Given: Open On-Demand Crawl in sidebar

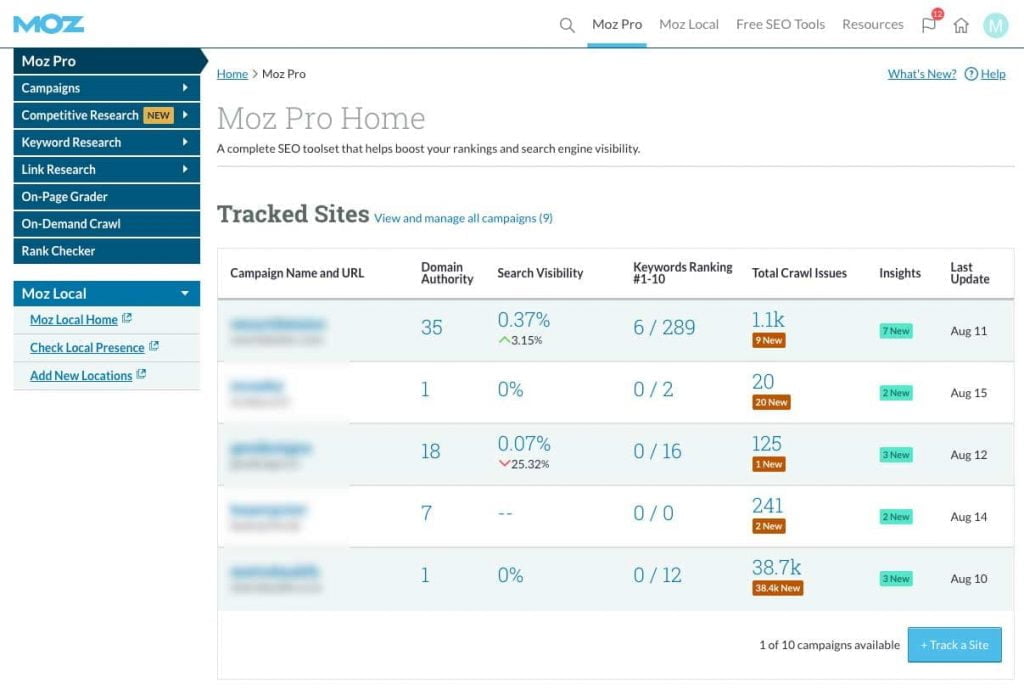Looking at the screenshot, I should click(x=106, y=223).
